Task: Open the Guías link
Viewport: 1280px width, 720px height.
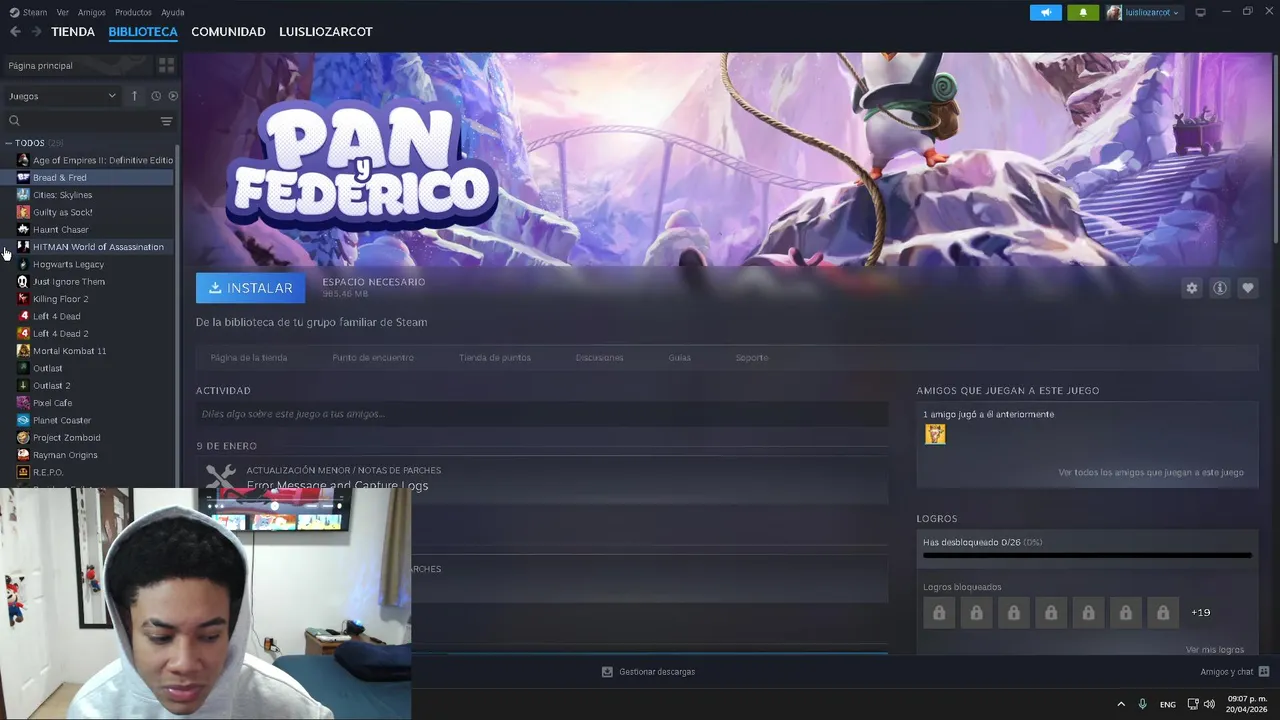Action: pos(680,357)
